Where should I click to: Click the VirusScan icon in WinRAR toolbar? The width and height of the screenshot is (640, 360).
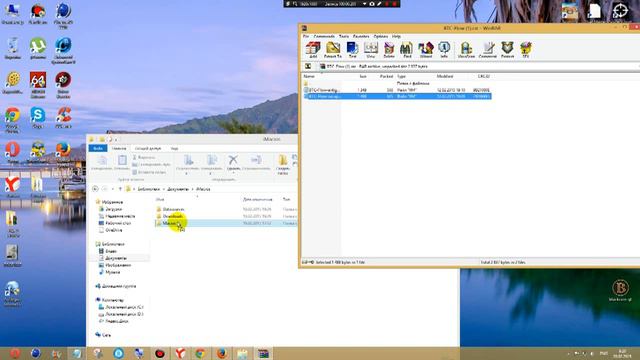(x=466, y=50)
